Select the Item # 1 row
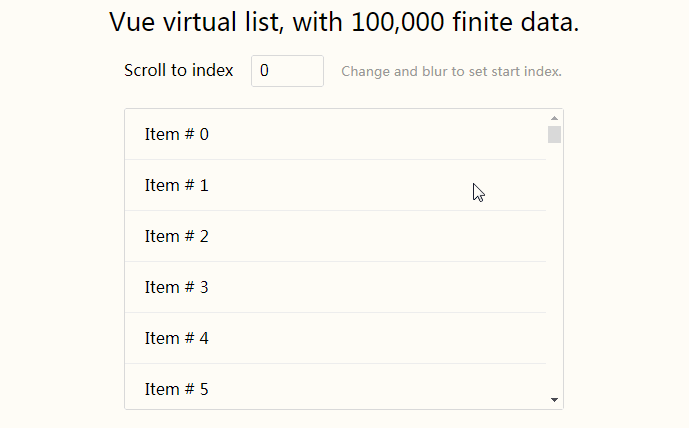Viewport: 689px width, 428px height. click(335, 185)
